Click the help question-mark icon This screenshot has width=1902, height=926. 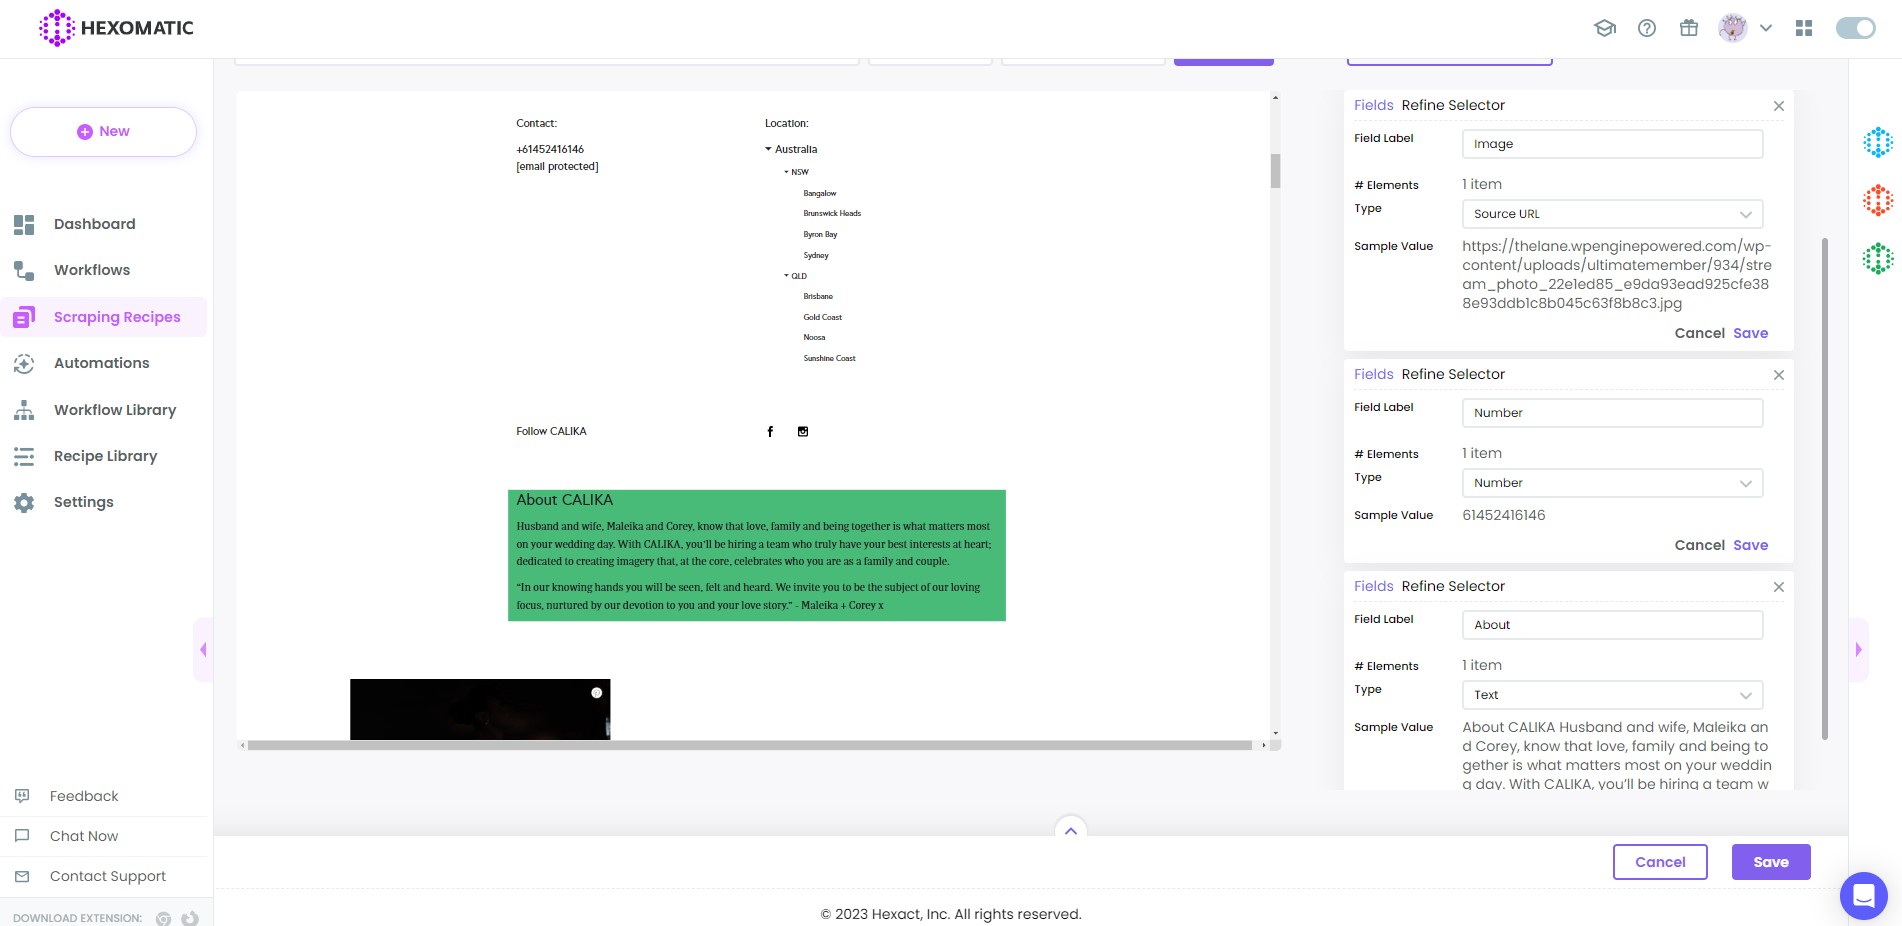tap(1646, 27)
